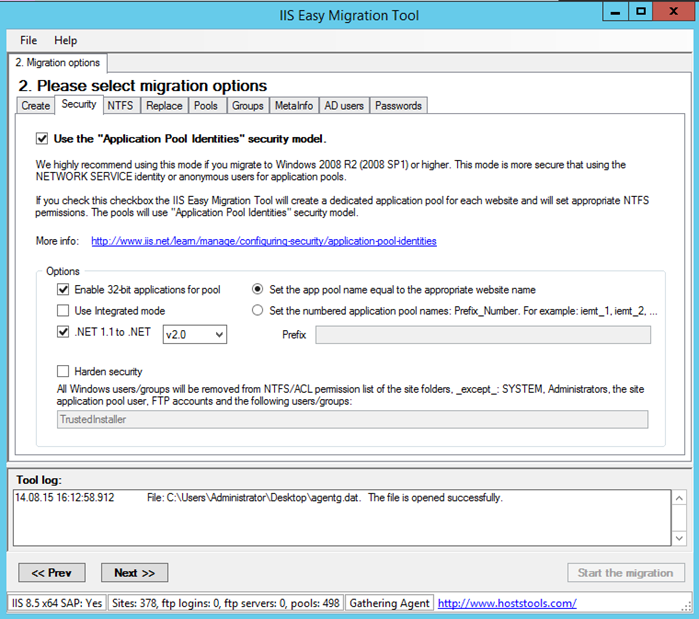Screen dimensions: 699x619
Task: Click the 'IIS 8.5 x64 SAP: Yes' status entry
Action: click(57, 603)
